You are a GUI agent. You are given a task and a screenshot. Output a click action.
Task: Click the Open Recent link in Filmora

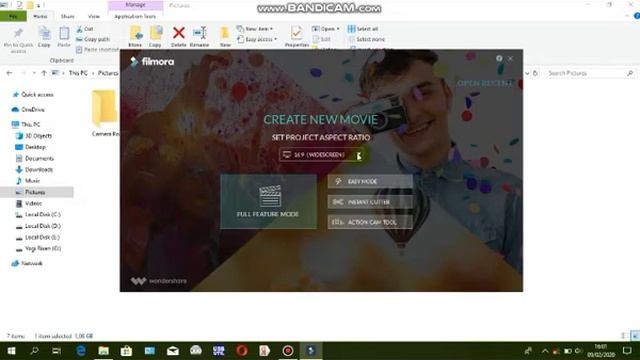(484, 83)
